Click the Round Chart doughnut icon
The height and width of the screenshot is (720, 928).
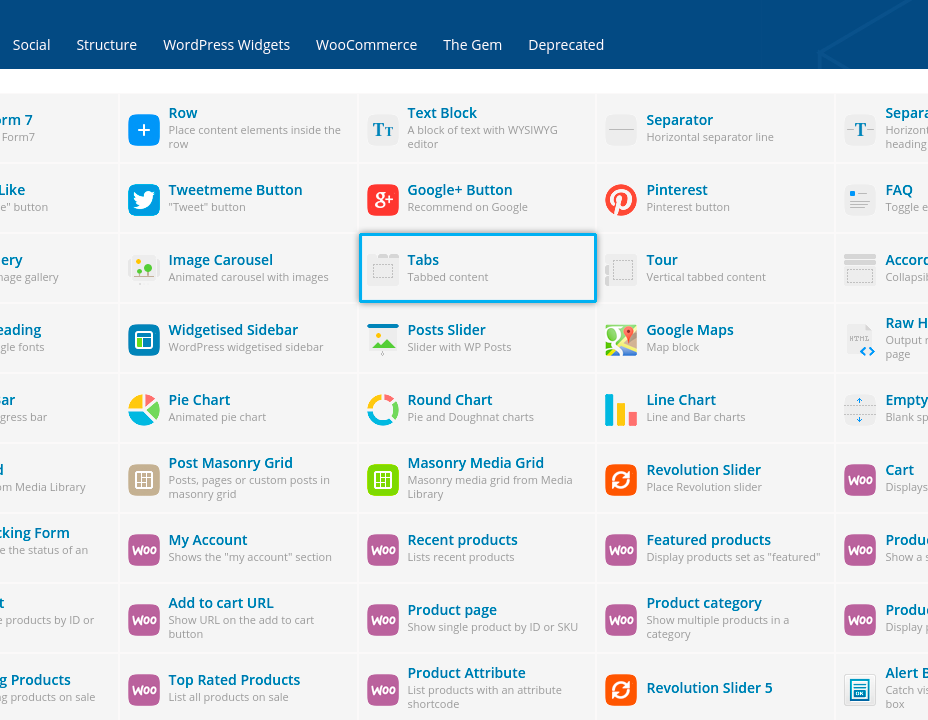pyautogui.click(x=383, y=410)
